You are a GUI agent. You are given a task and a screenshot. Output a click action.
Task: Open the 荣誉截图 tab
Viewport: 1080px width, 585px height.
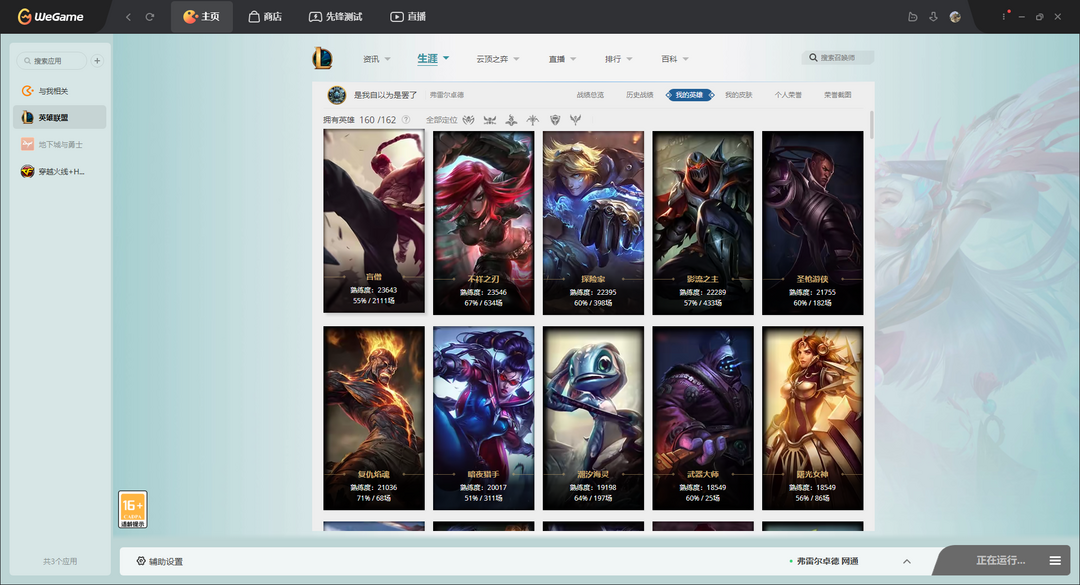click(x=838, y=94)
